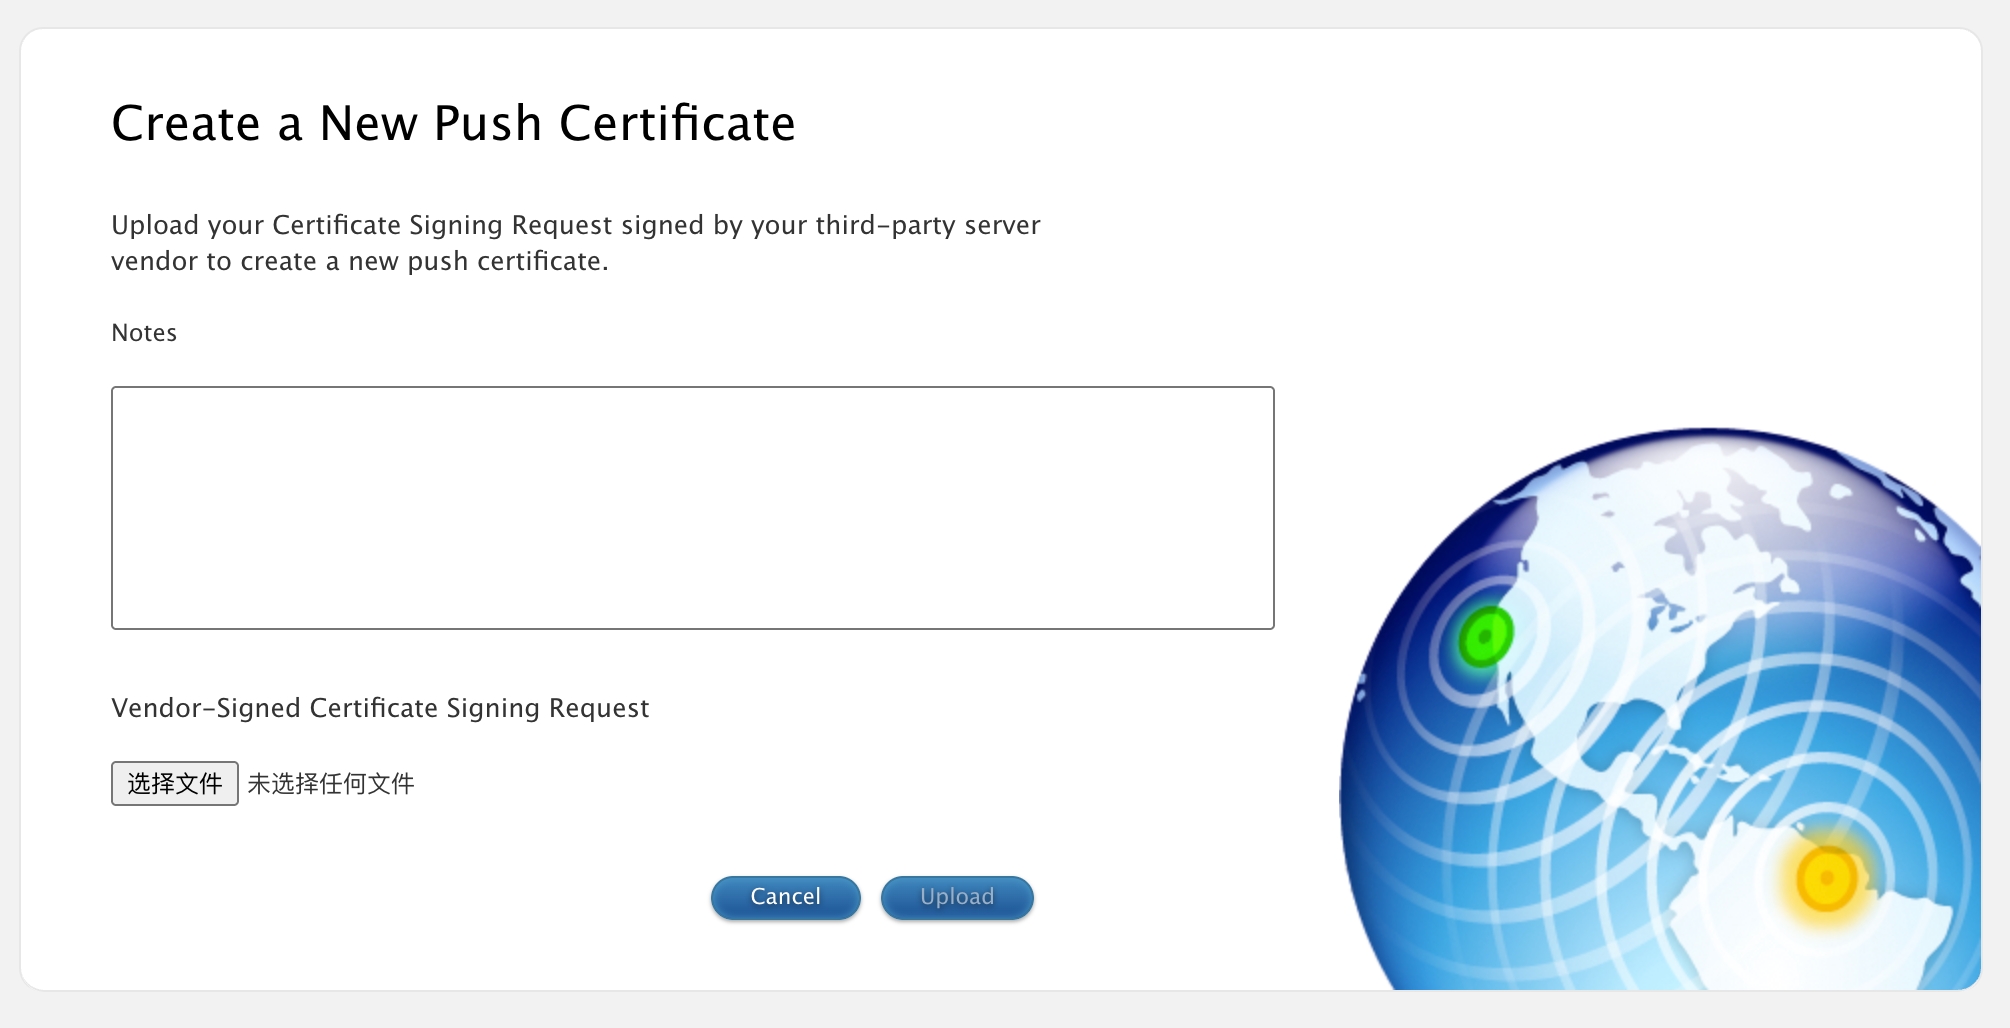Image resolution: width=2010 pixels, height=1028 pixels.
Task: Click the Notes label
Action: tap(144, 333)
